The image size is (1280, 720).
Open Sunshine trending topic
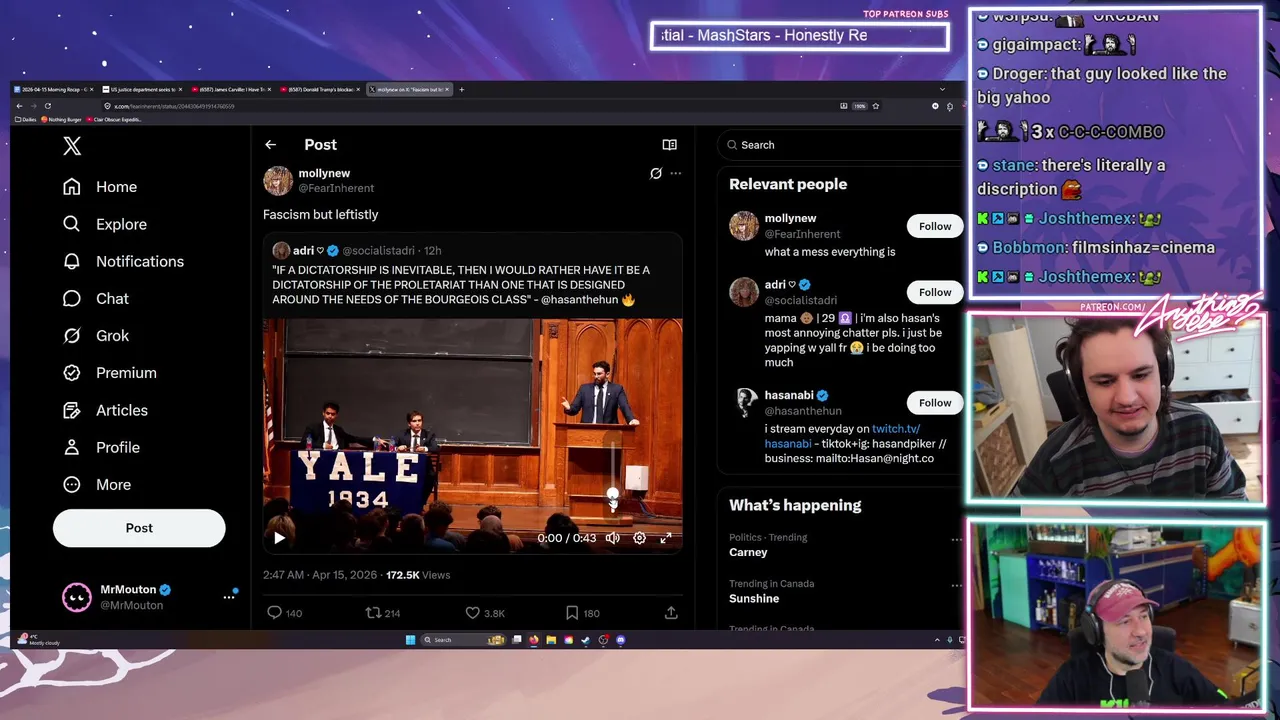point(754,598)
